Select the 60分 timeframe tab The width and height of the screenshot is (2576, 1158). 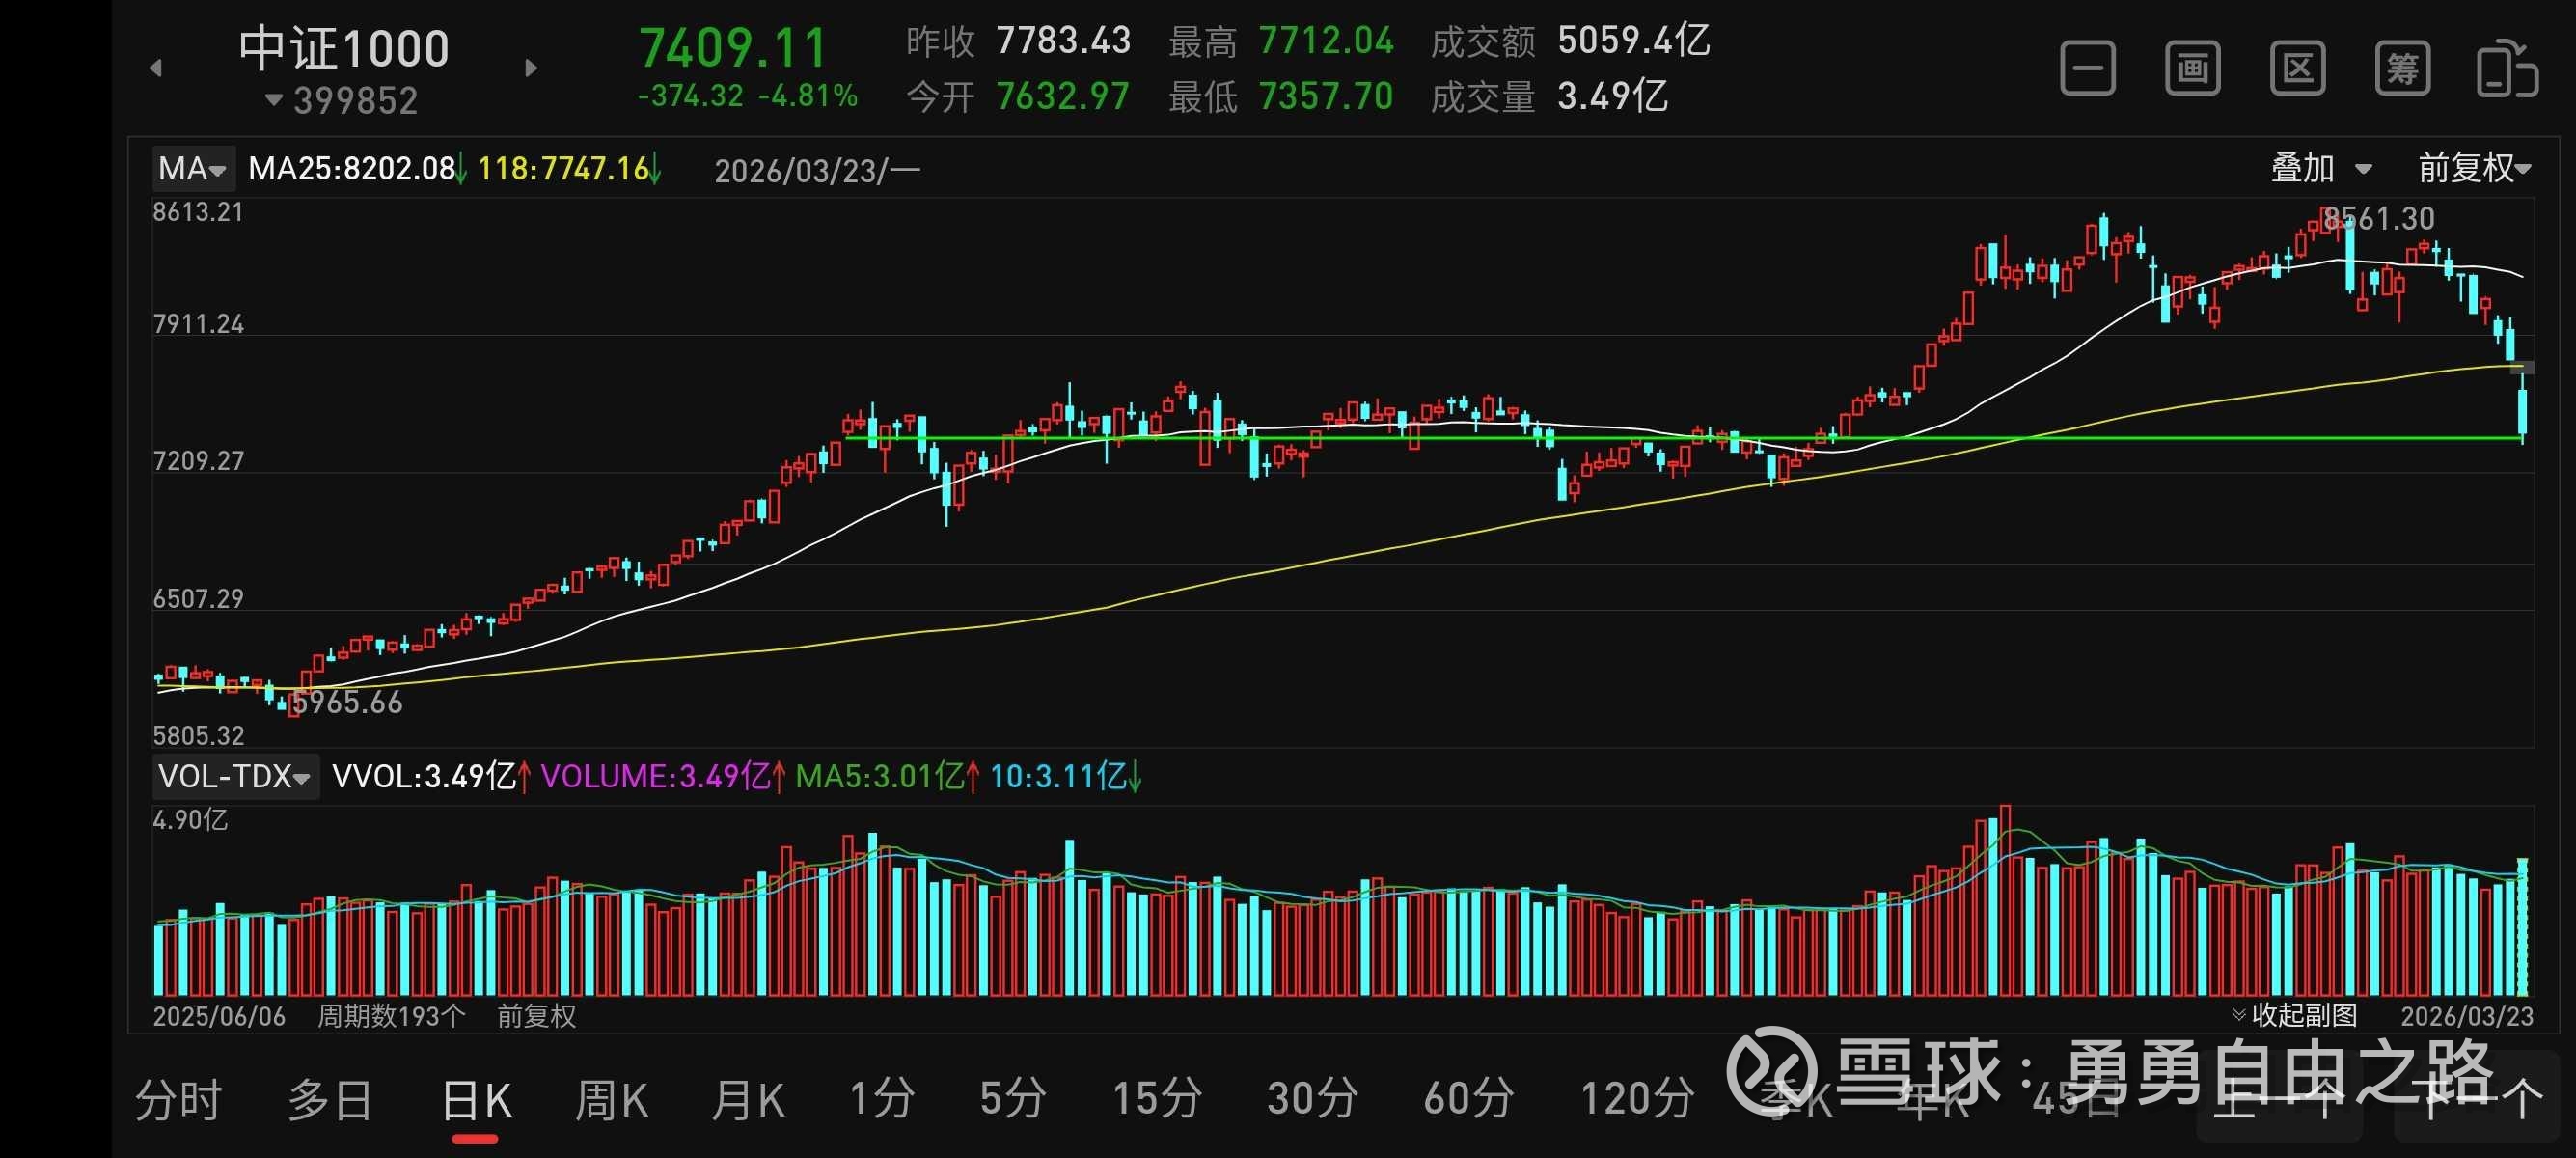tap(1467, 1100)
